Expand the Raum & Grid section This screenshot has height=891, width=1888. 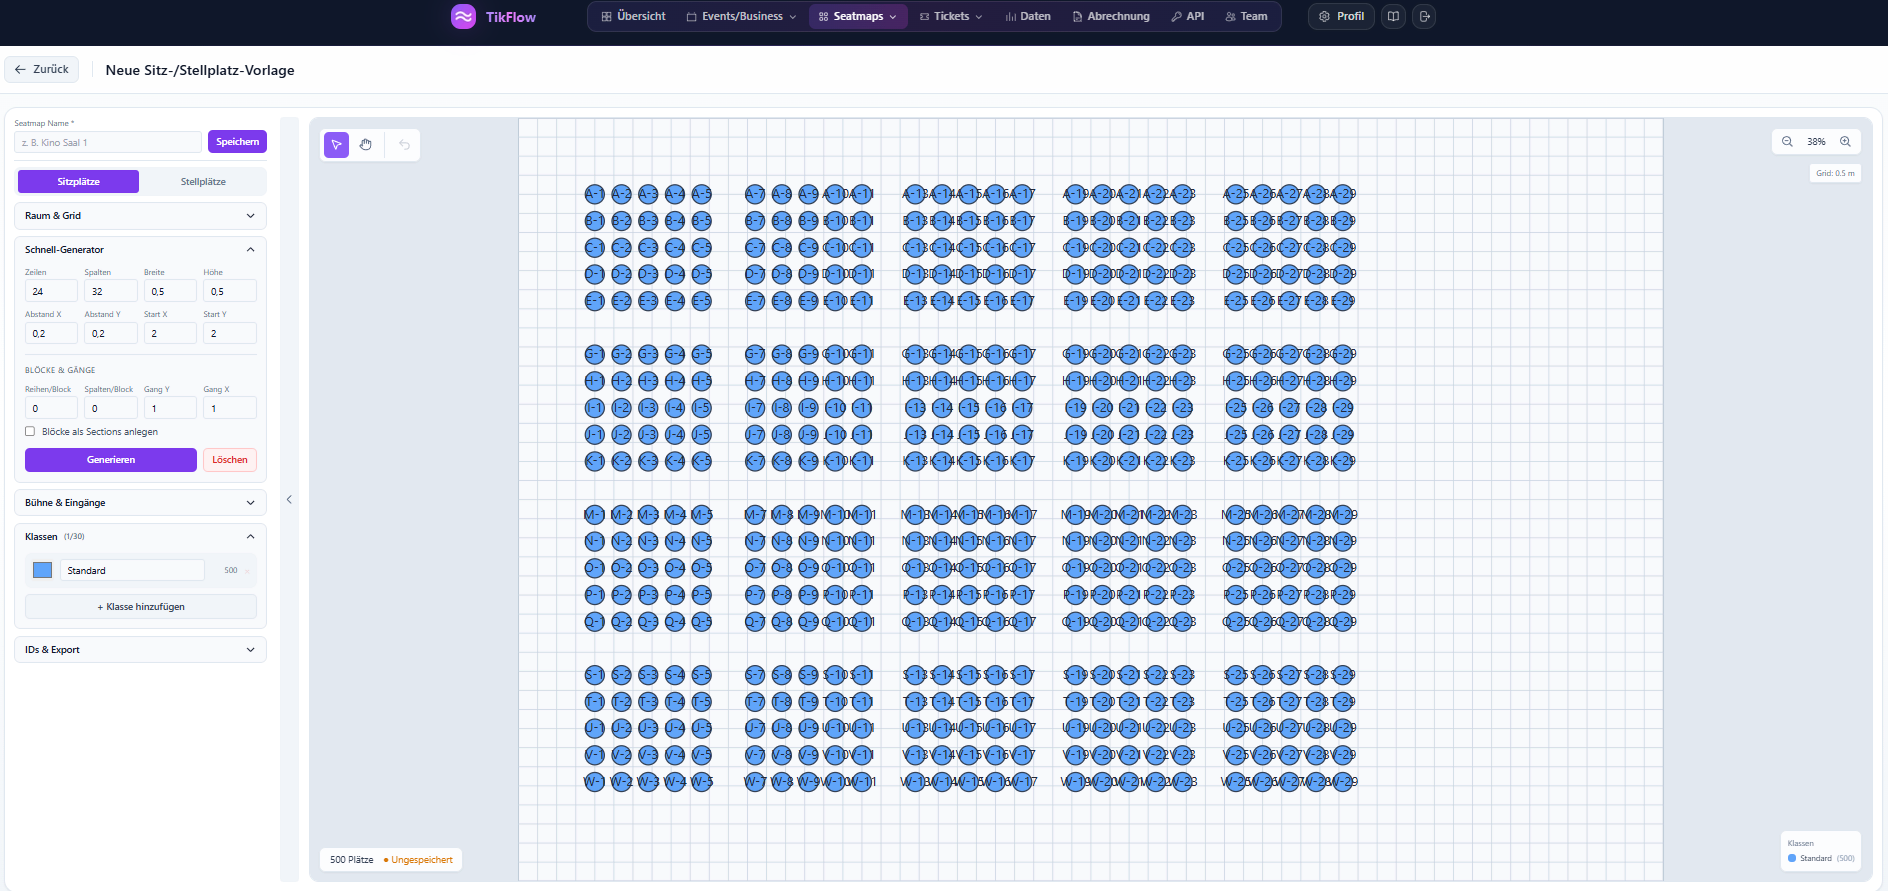pos(140,216)
